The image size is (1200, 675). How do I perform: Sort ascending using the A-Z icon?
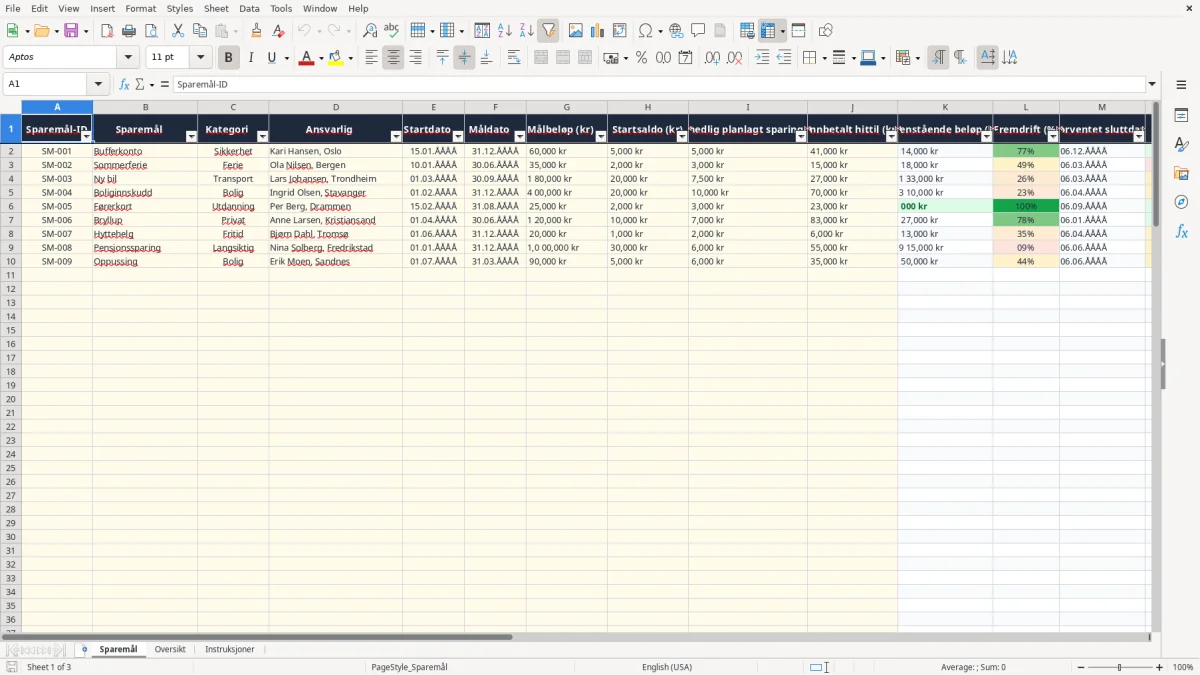point(505,31)
